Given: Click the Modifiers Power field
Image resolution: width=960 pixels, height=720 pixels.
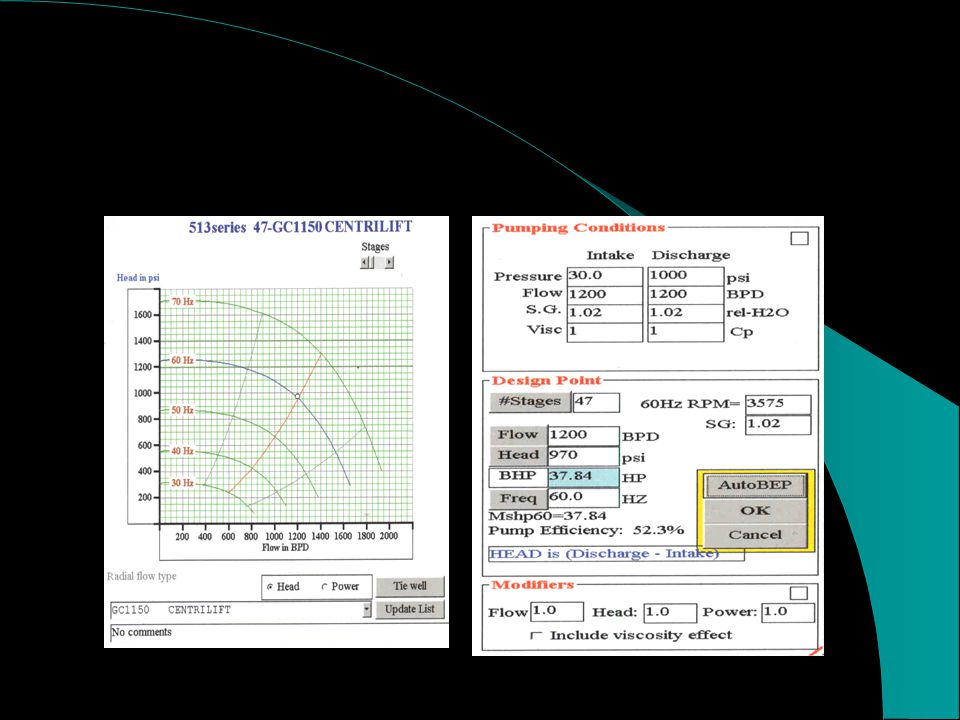Looking at the screenshot, I should pos(788,612).
